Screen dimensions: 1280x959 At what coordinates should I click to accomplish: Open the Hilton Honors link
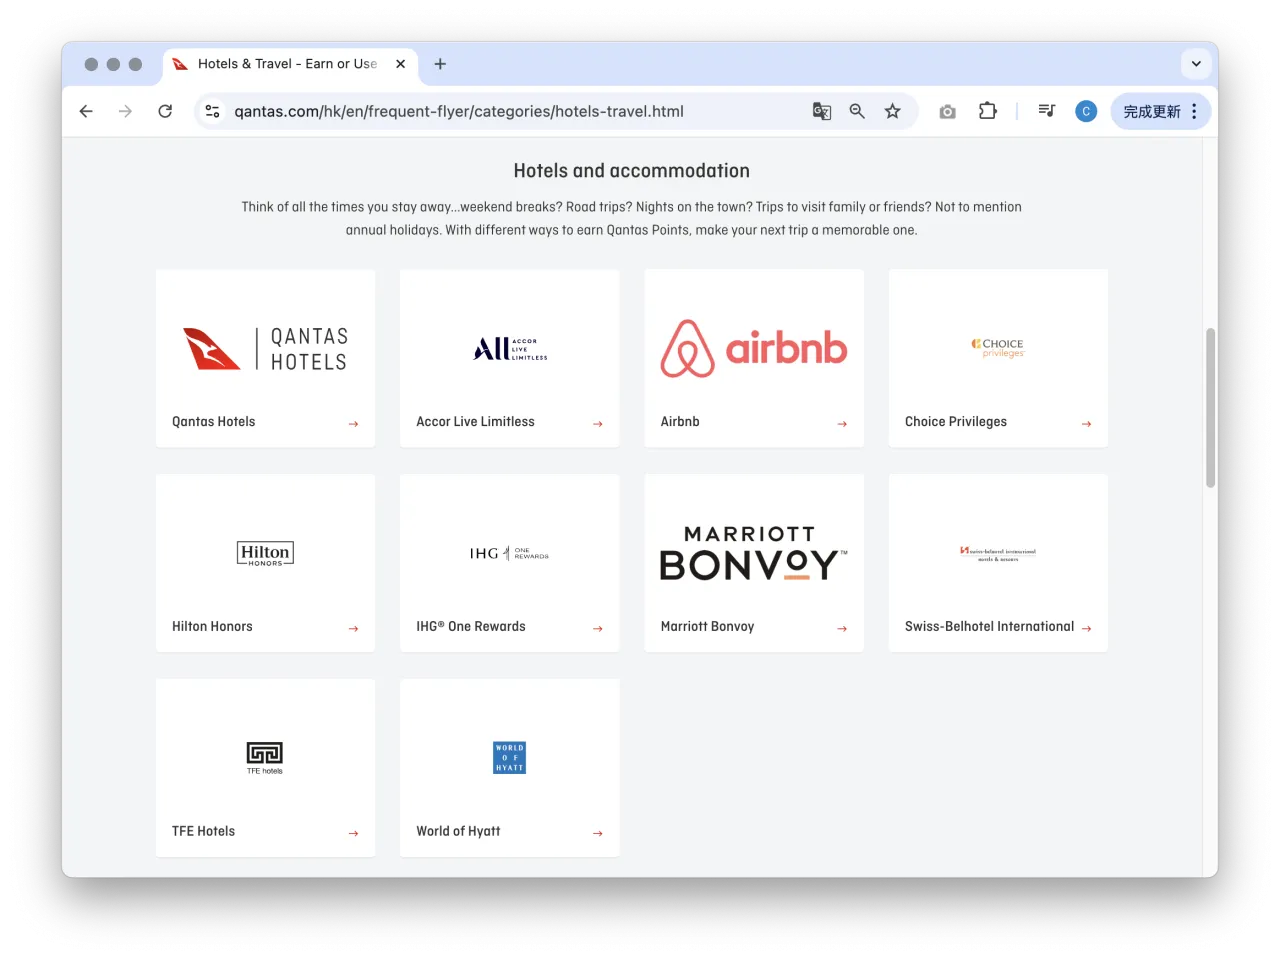[x=212, y=627]
